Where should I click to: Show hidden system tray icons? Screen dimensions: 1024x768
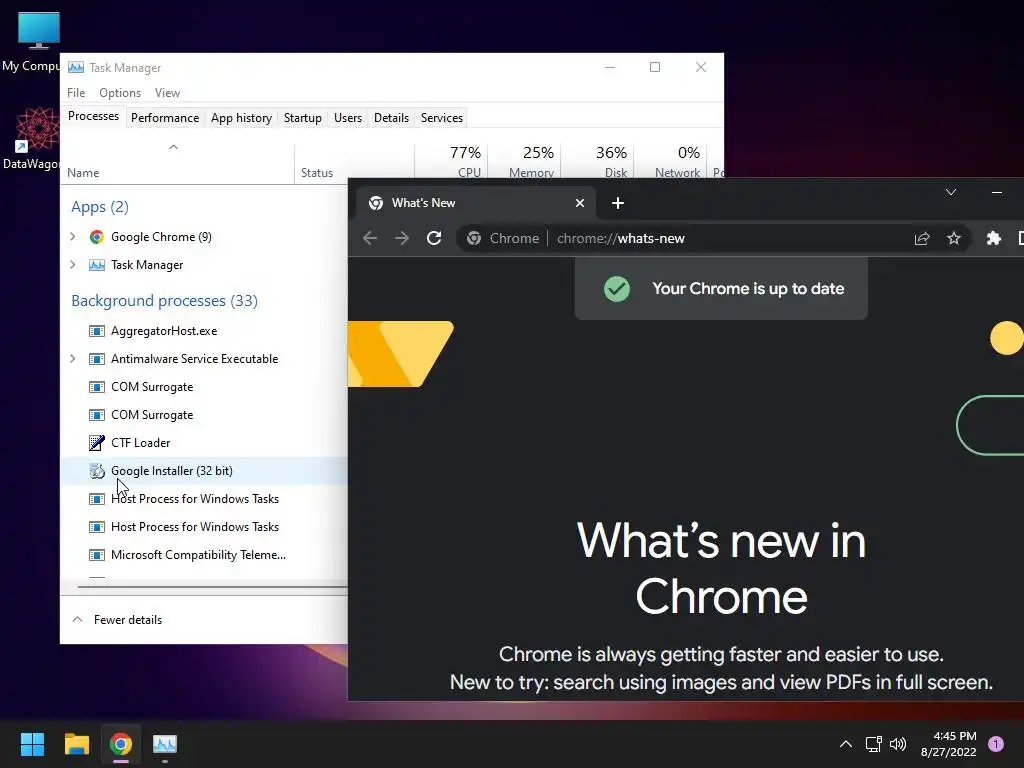[x=845, y=744]
